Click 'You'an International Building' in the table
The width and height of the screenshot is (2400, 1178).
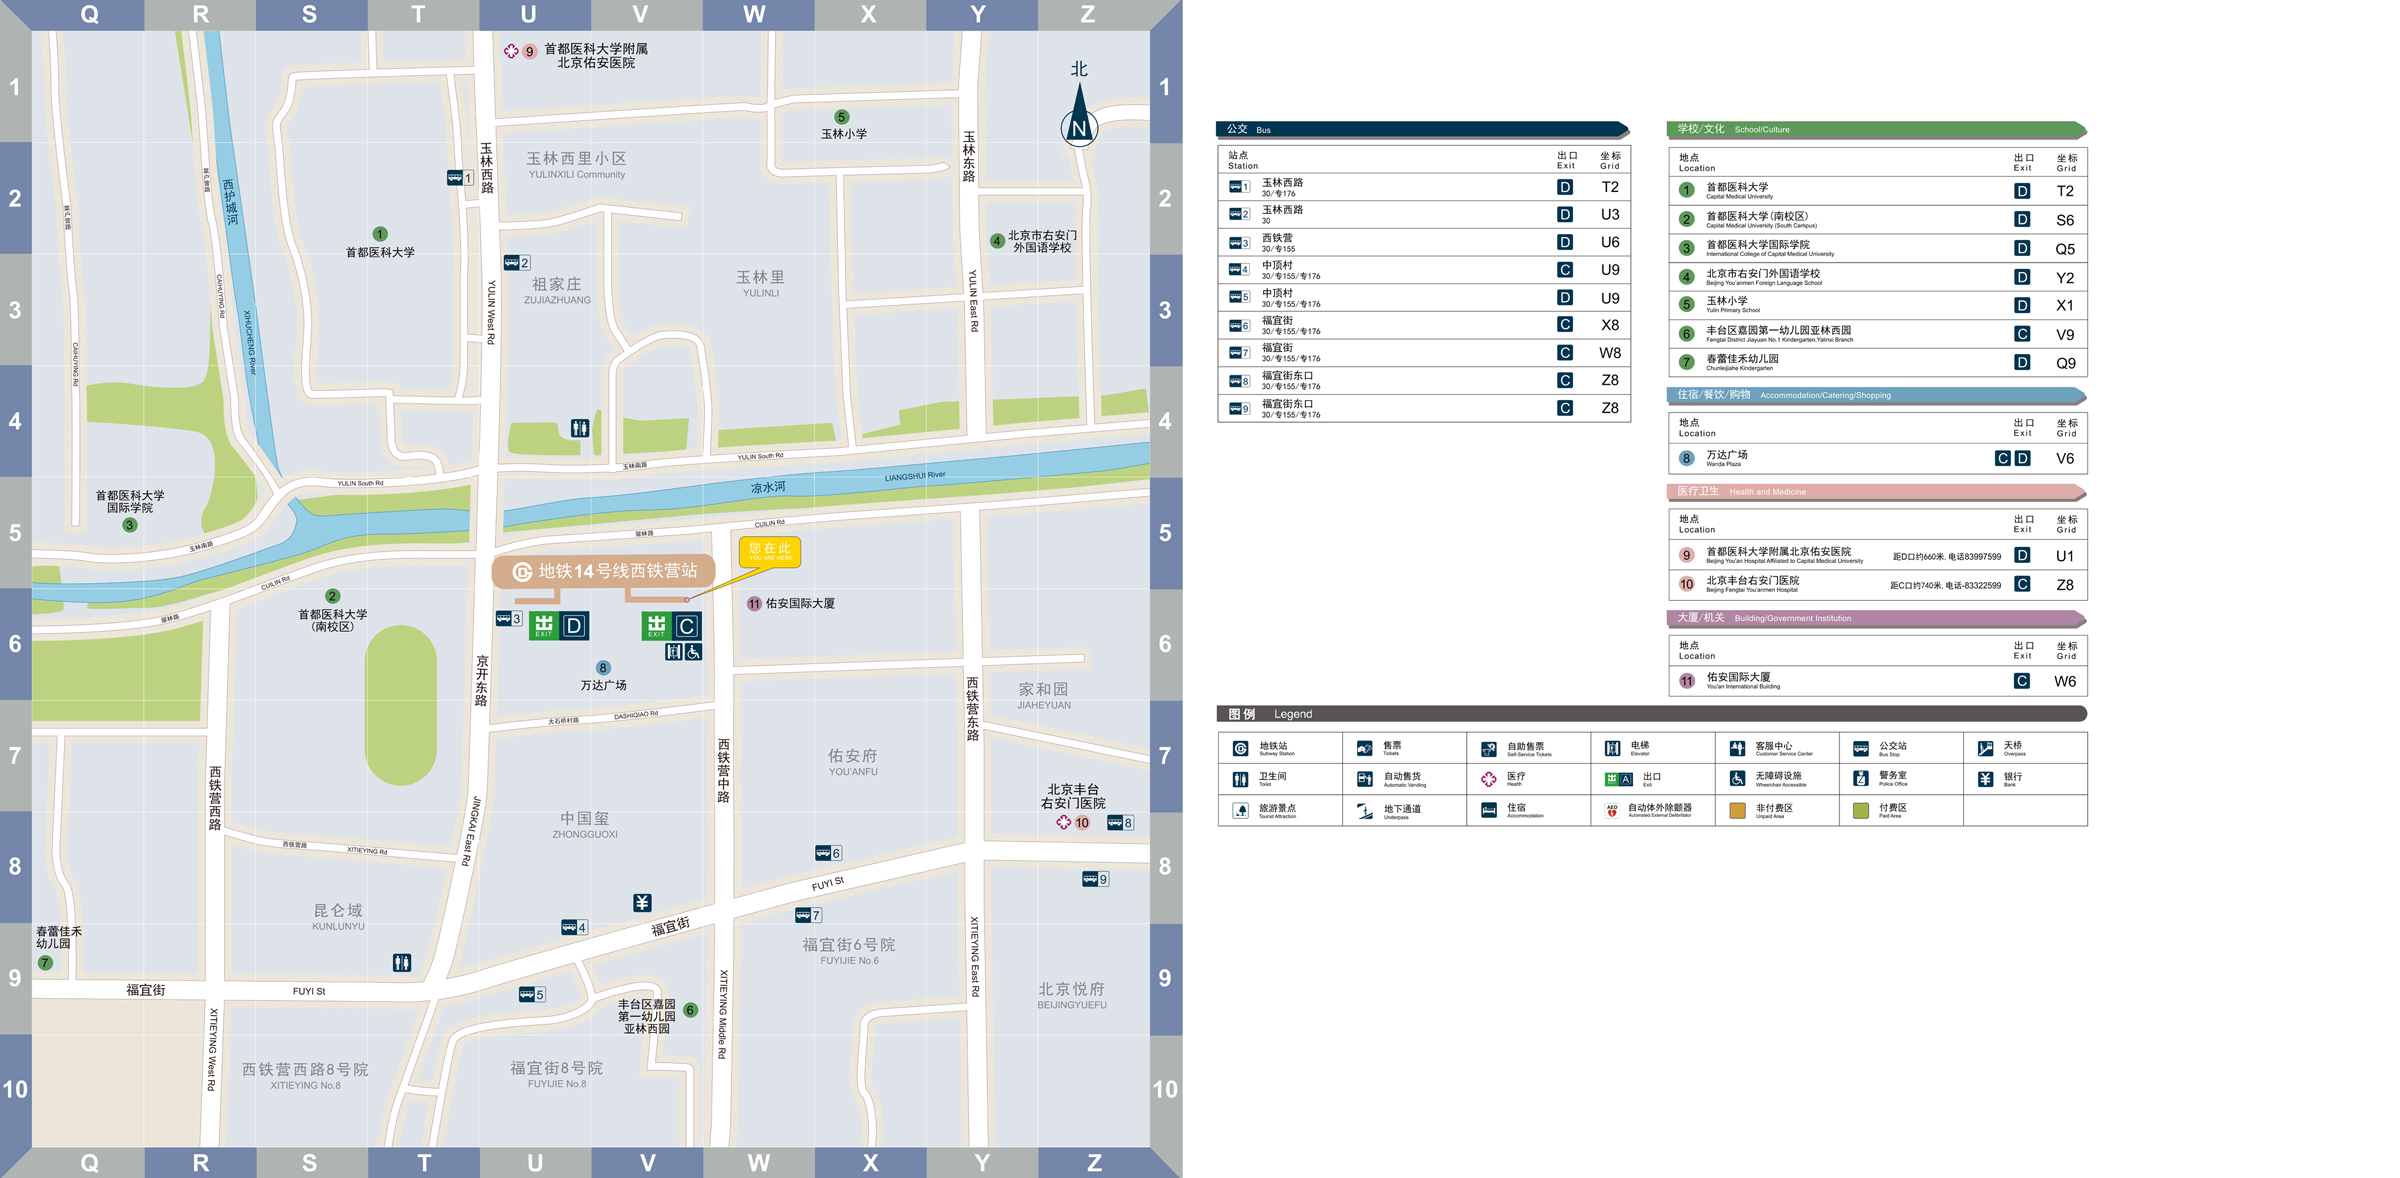tap(1743, 687)
